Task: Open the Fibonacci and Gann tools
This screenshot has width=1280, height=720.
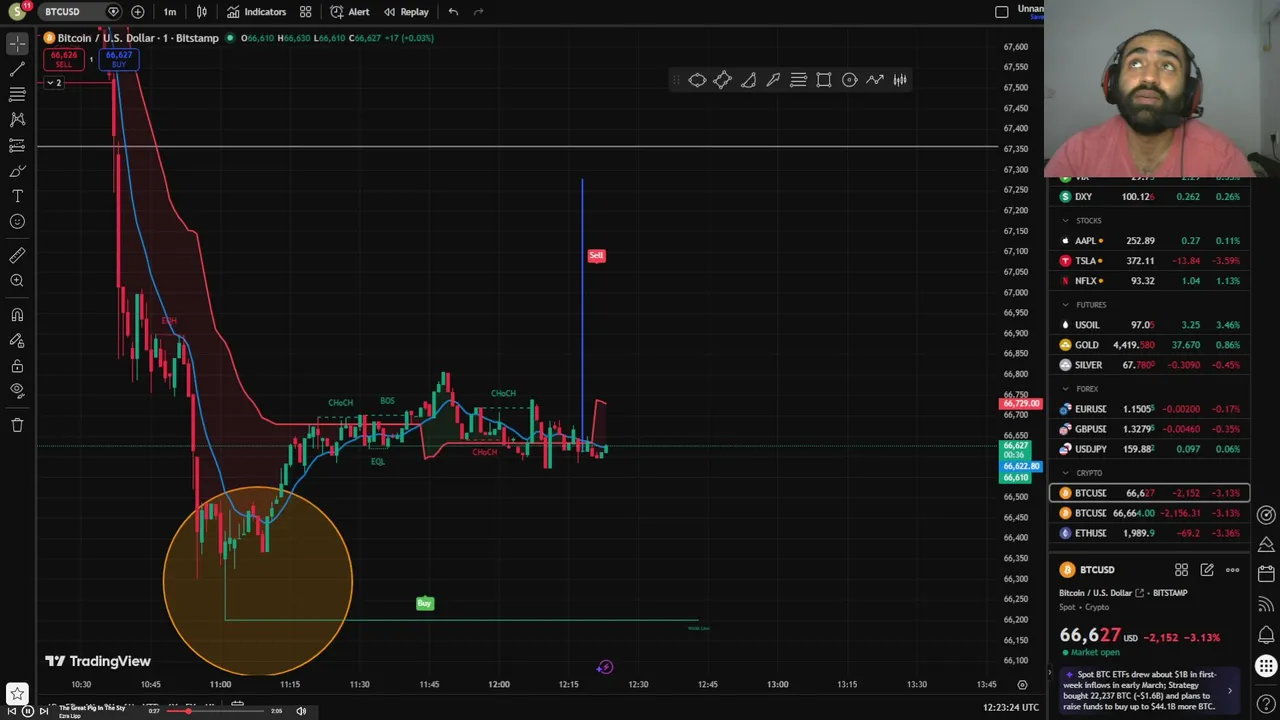Action: click(x=17, y=94)
